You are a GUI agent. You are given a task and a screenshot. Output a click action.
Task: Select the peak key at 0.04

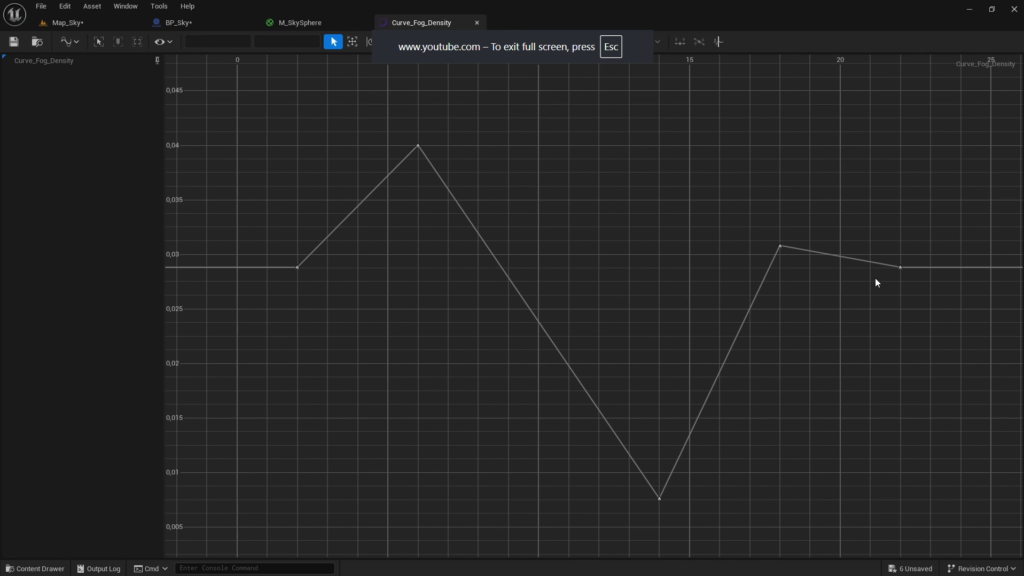pos(418,145)
